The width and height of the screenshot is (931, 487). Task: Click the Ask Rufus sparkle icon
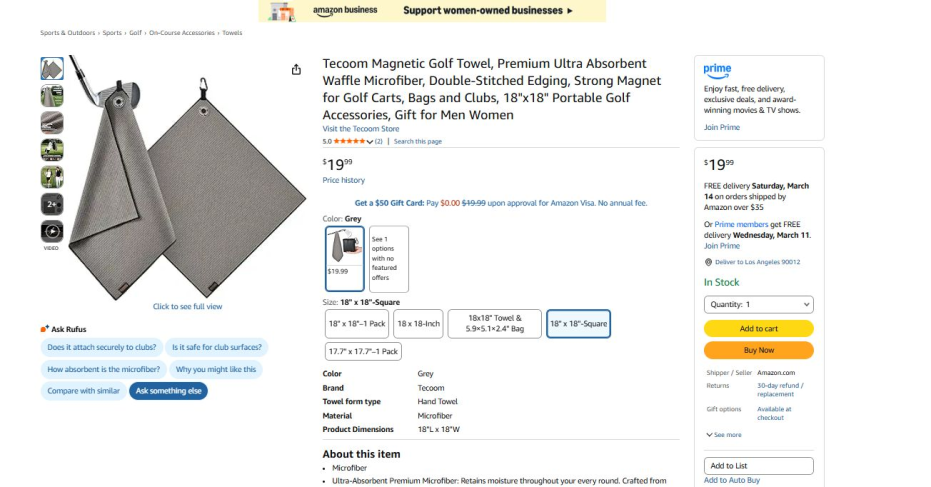[x=44, y=328]
